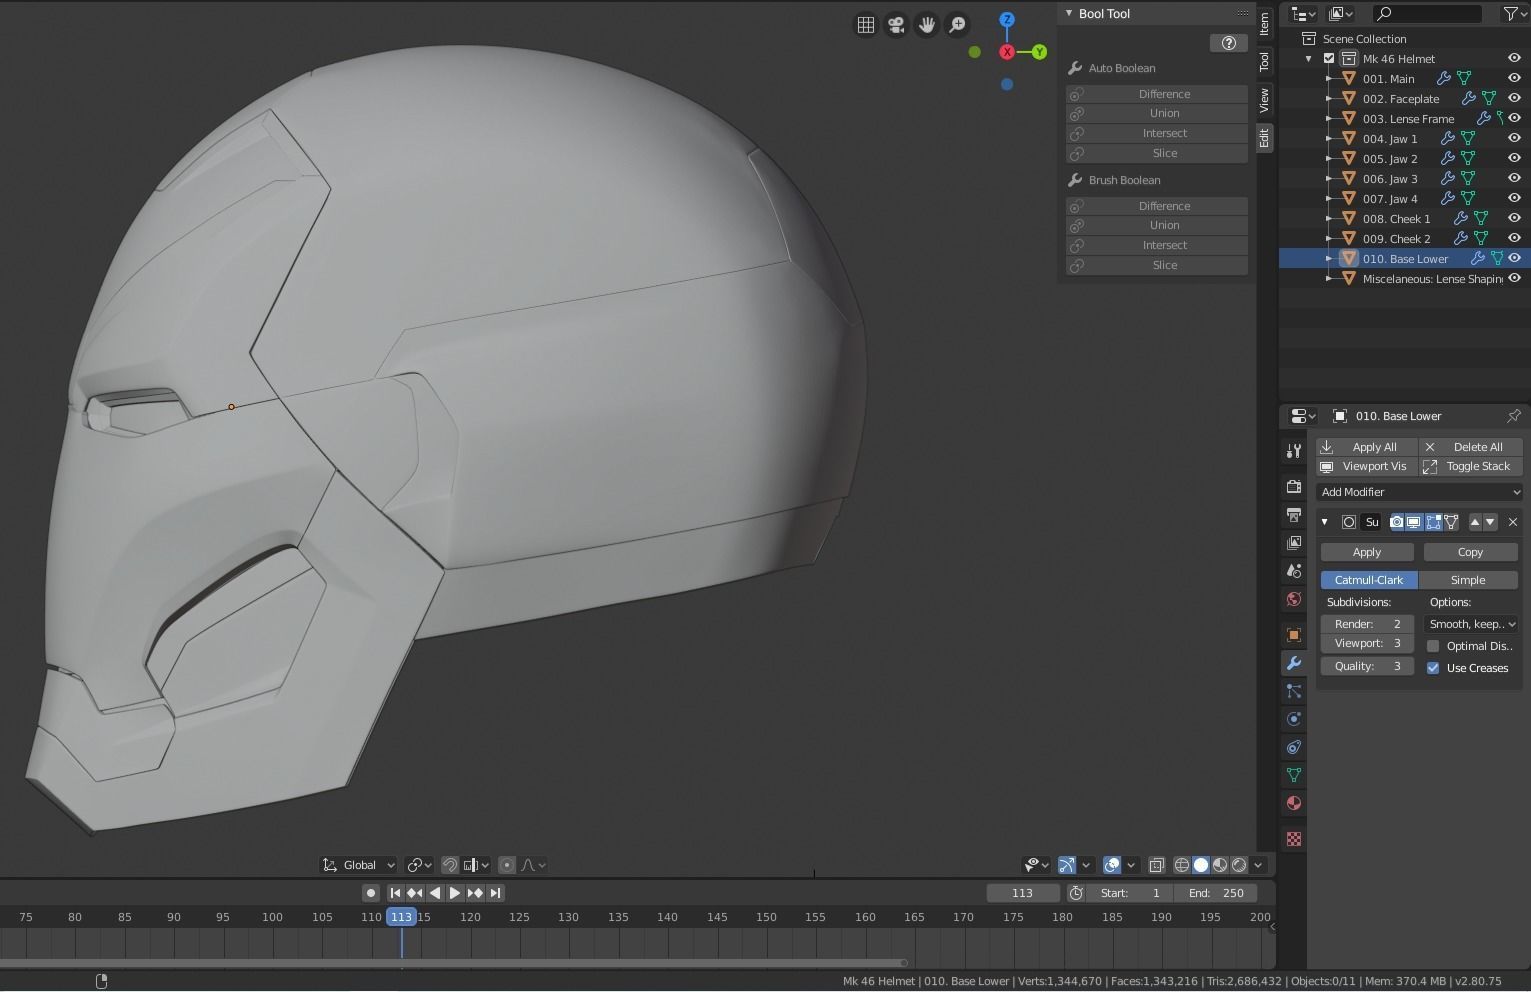The image size is (1531, 992).
Task: Click Delete All modifiers button
Action: tap(1471, 447)
